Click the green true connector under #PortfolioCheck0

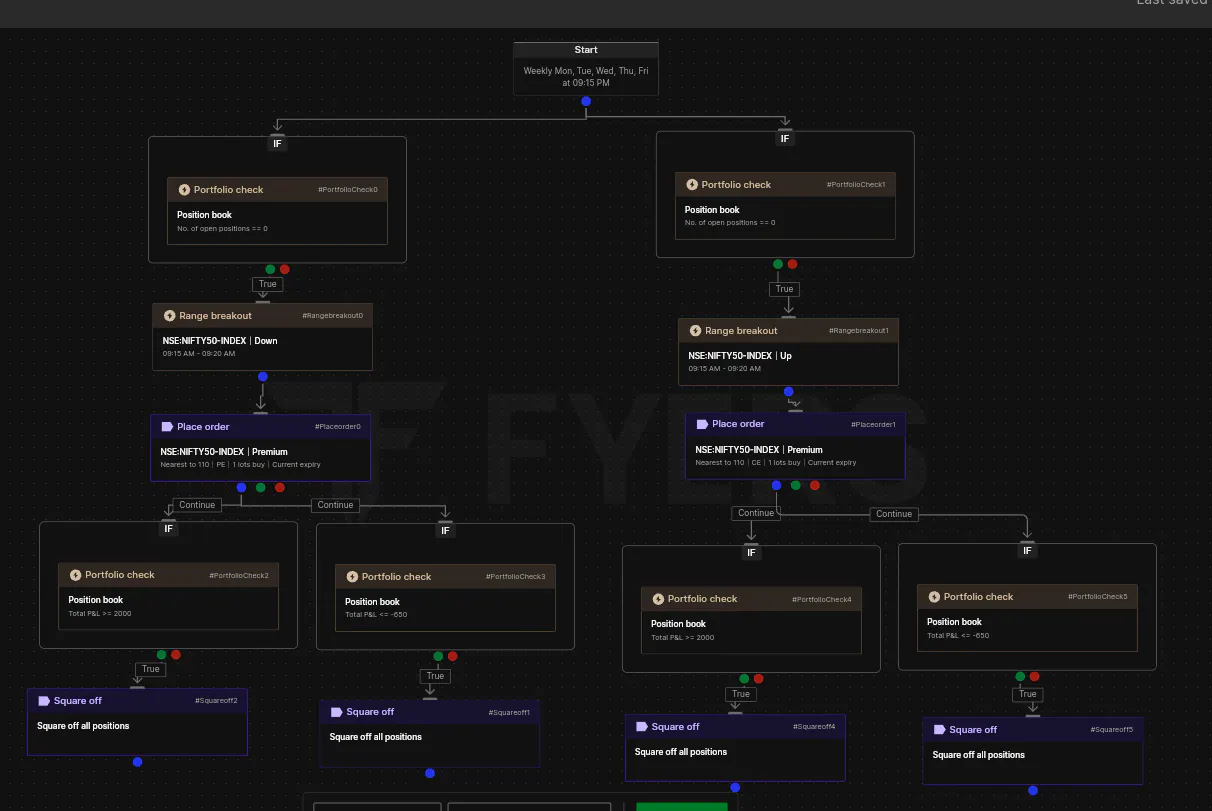tap(270, 269)
